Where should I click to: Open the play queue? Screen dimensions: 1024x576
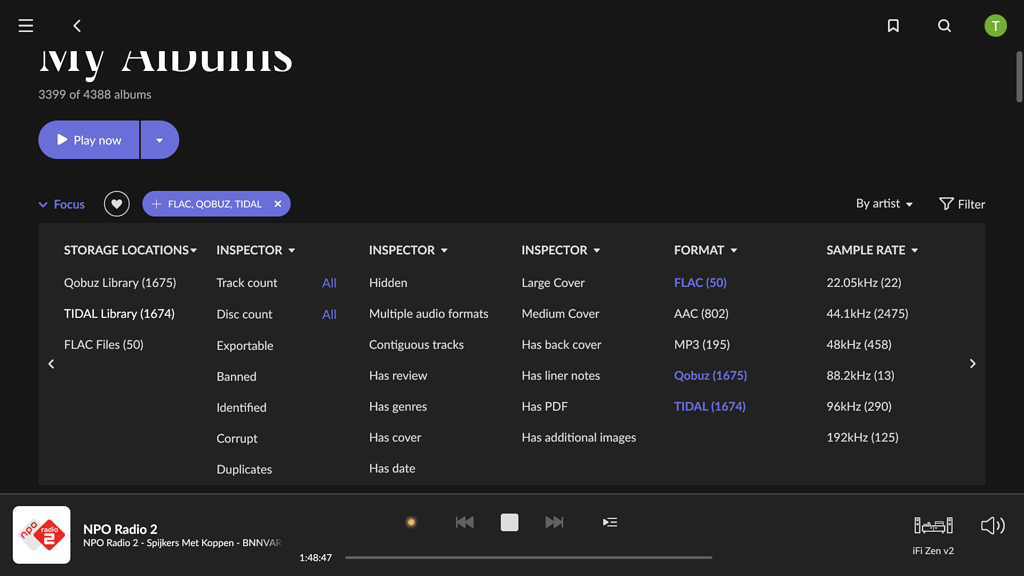pos(610,521)
